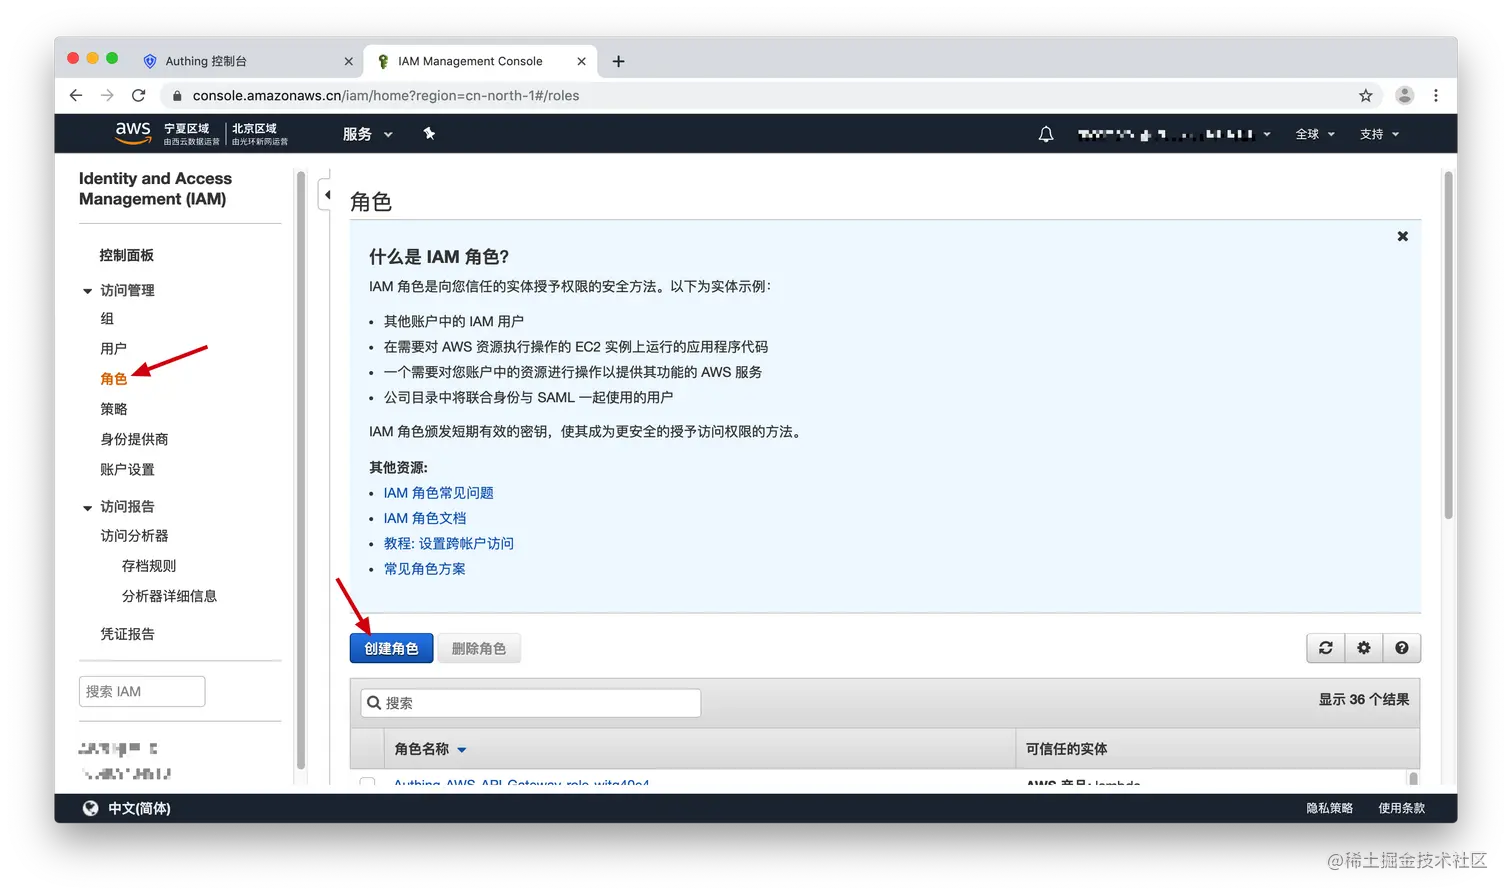Collapse the 访问管理 tree section
Screen dimensions: 1512x895
tap(87, 291)
